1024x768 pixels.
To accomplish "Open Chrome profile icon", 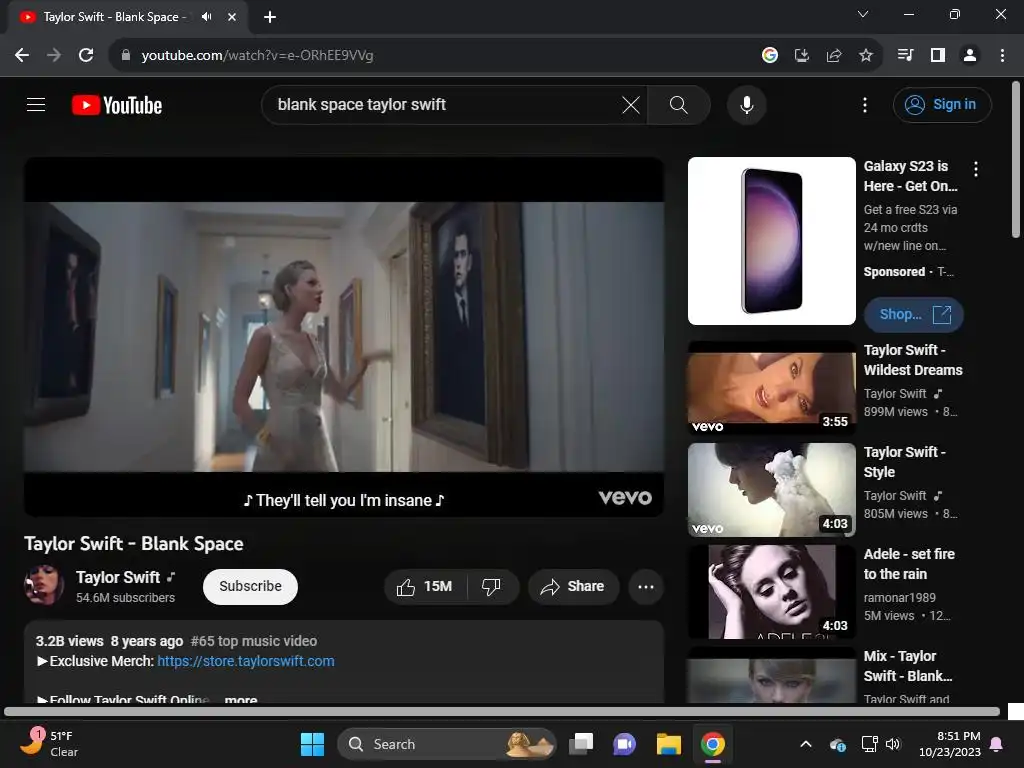I will 970,56.
